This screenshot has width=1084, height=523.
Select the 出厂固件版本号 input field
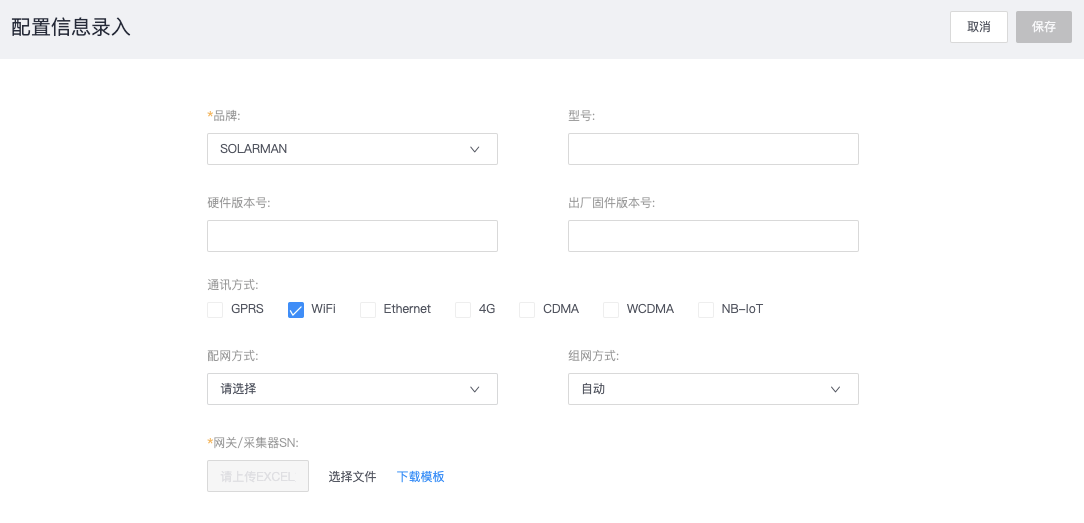[x=712, y=236]
